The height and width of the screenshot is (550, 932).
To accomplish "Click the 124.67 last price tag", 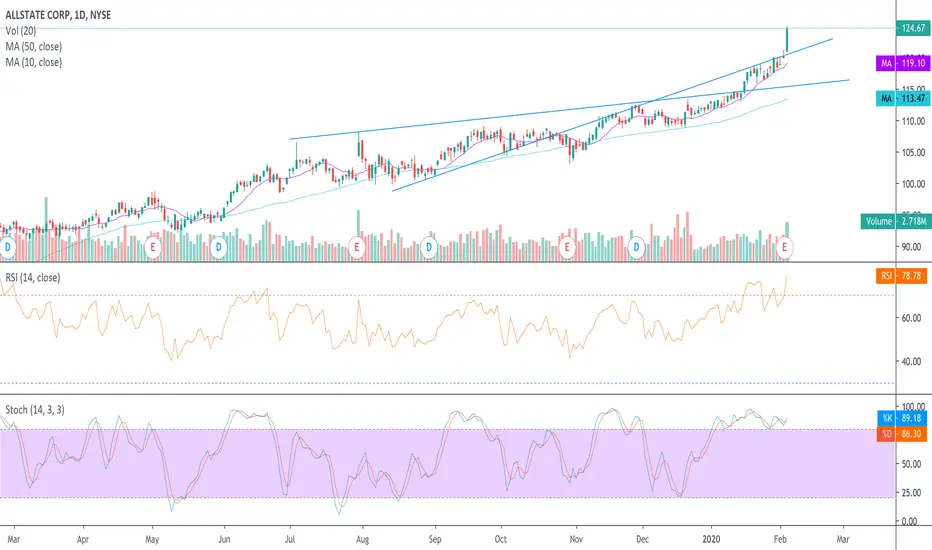I will click(913, 28).
